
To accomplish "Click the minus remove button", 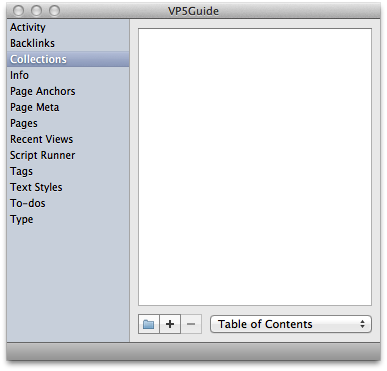I will pos(191,324).
